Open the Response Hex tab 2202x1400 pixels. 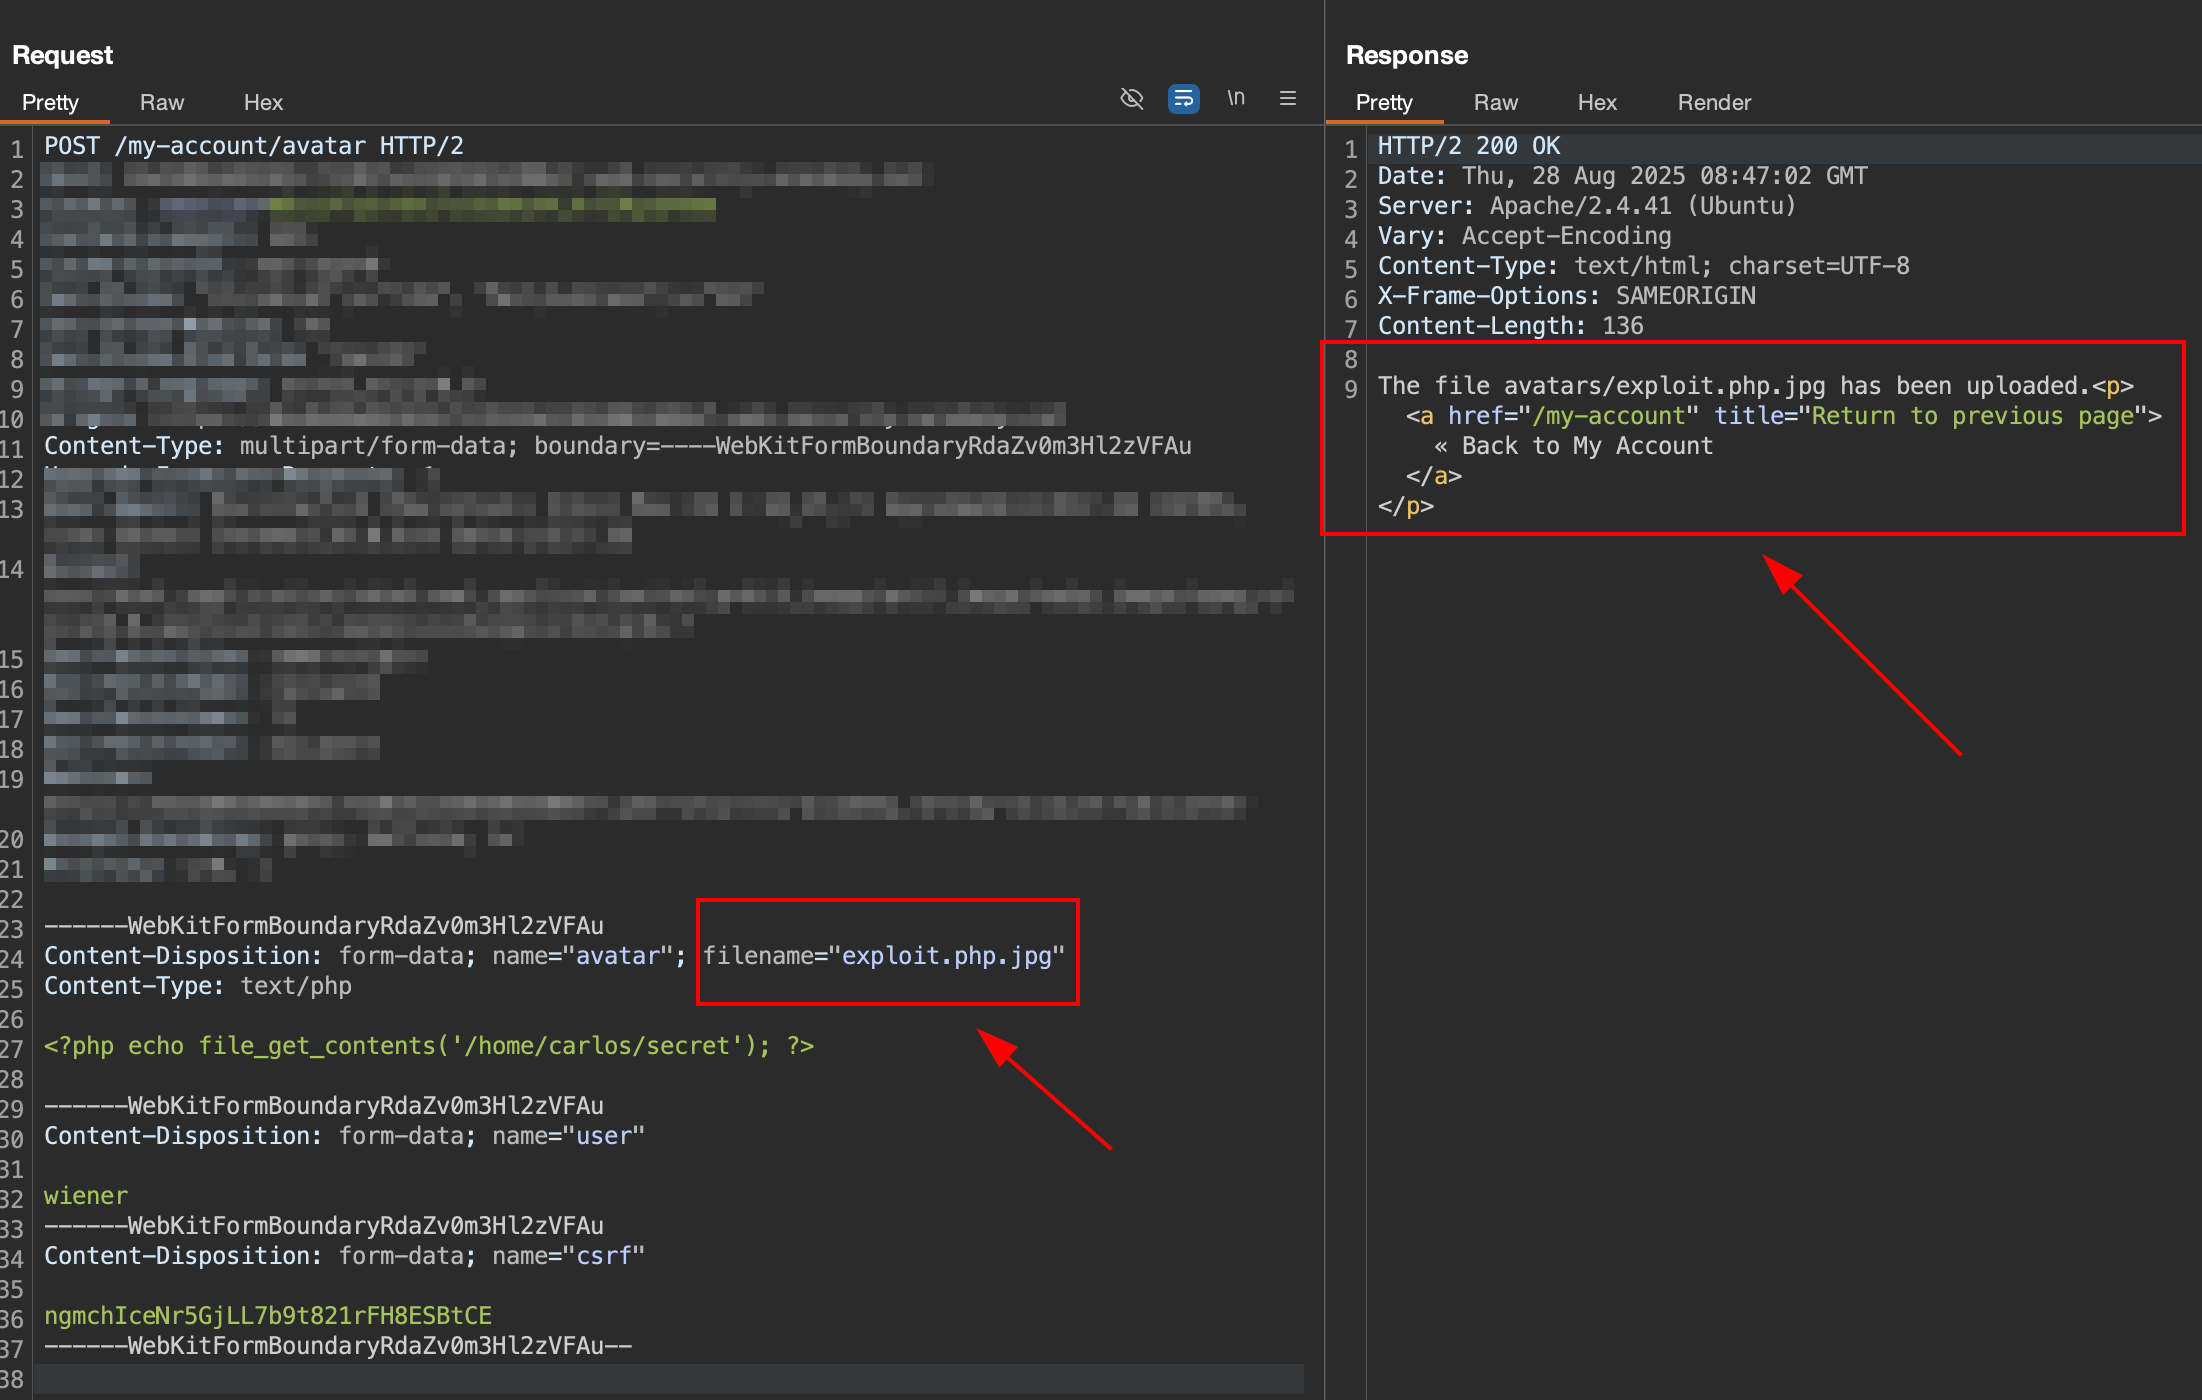tap(1597, 103)
